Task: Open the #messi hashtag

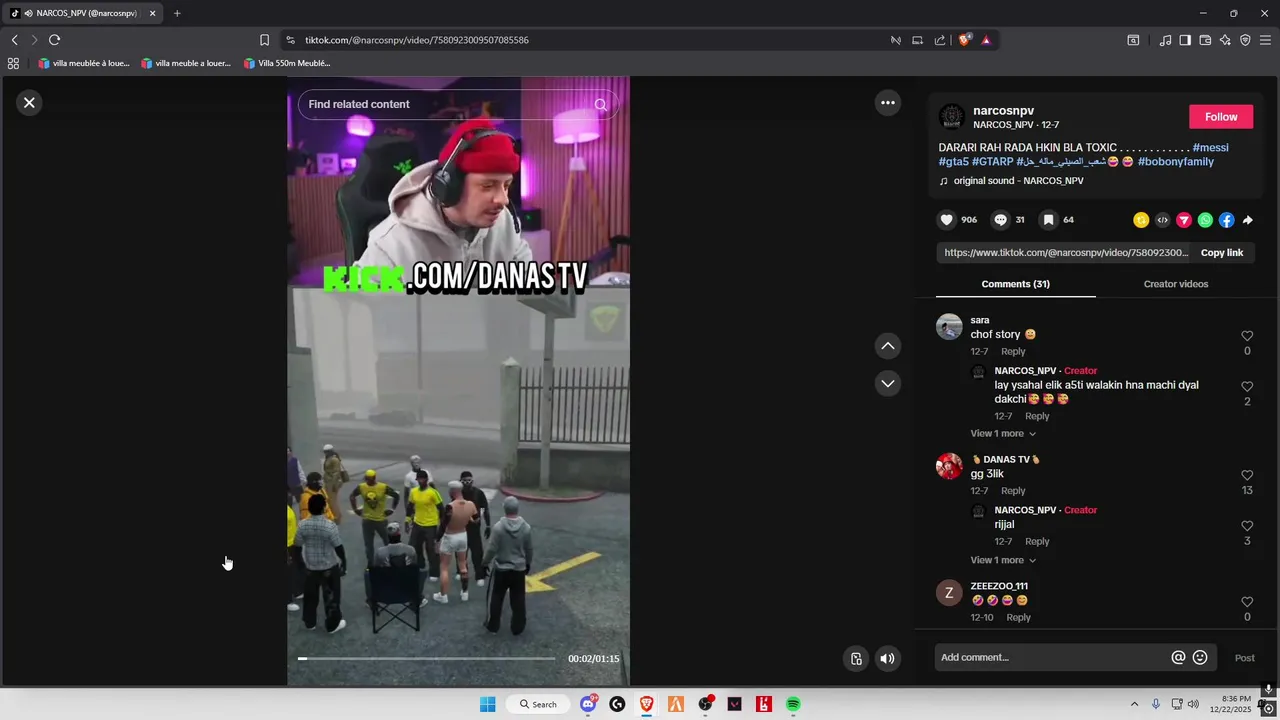Action: [x=1210, y=148]
